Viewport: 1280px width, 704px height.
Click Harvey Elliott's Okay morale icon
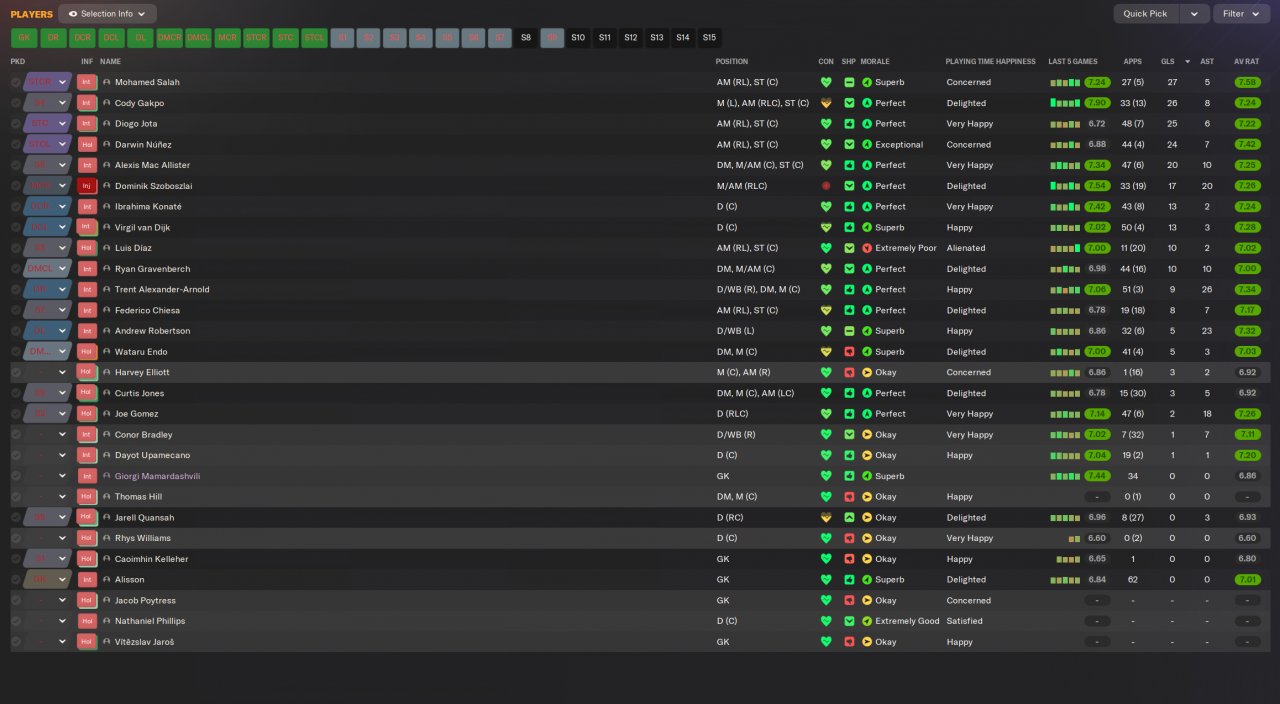click(867, 372)
